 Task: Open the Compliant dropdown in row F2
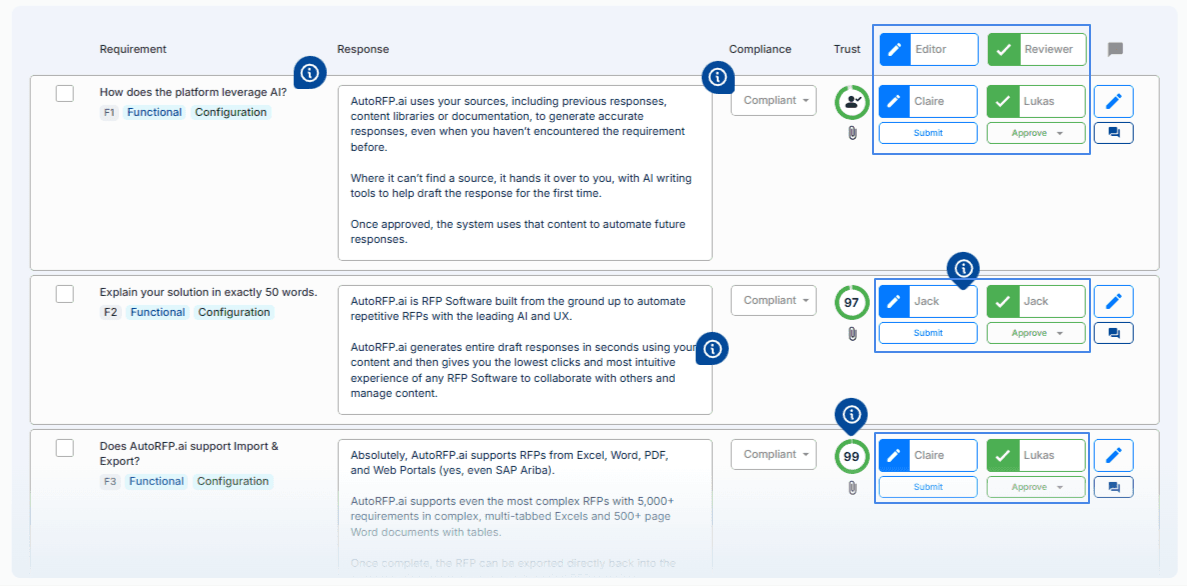click(774, 301)
